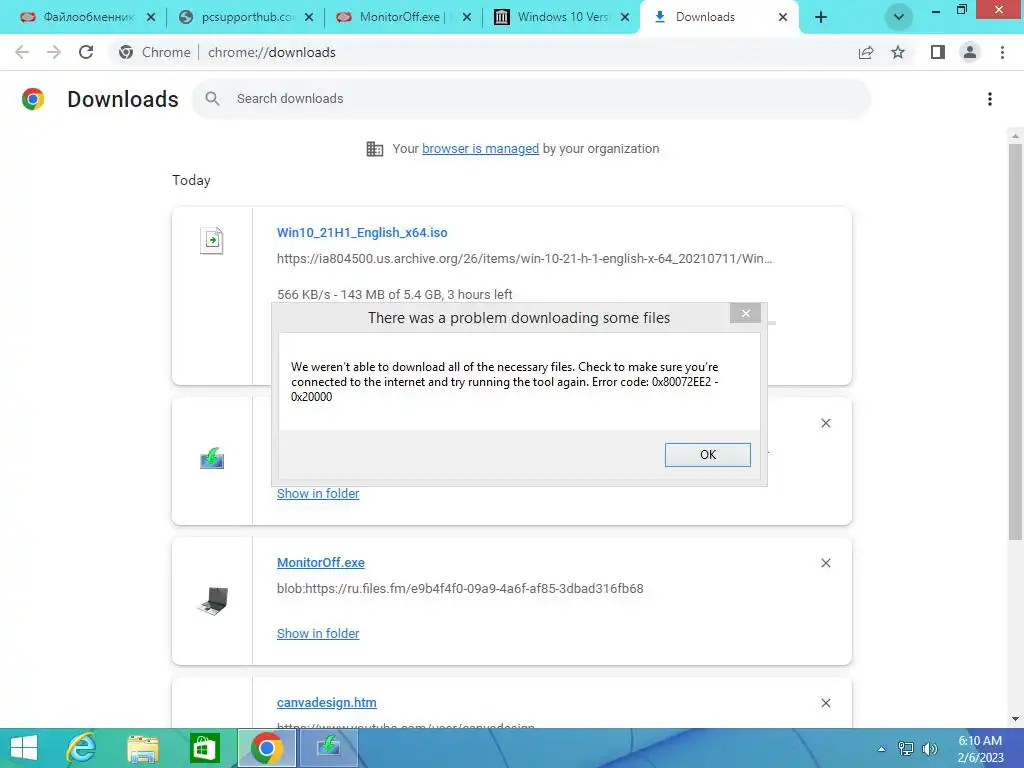Screen dimensions: 1024x768
Task: Click the forward navigation arrow
Action: tap(54, 52)
